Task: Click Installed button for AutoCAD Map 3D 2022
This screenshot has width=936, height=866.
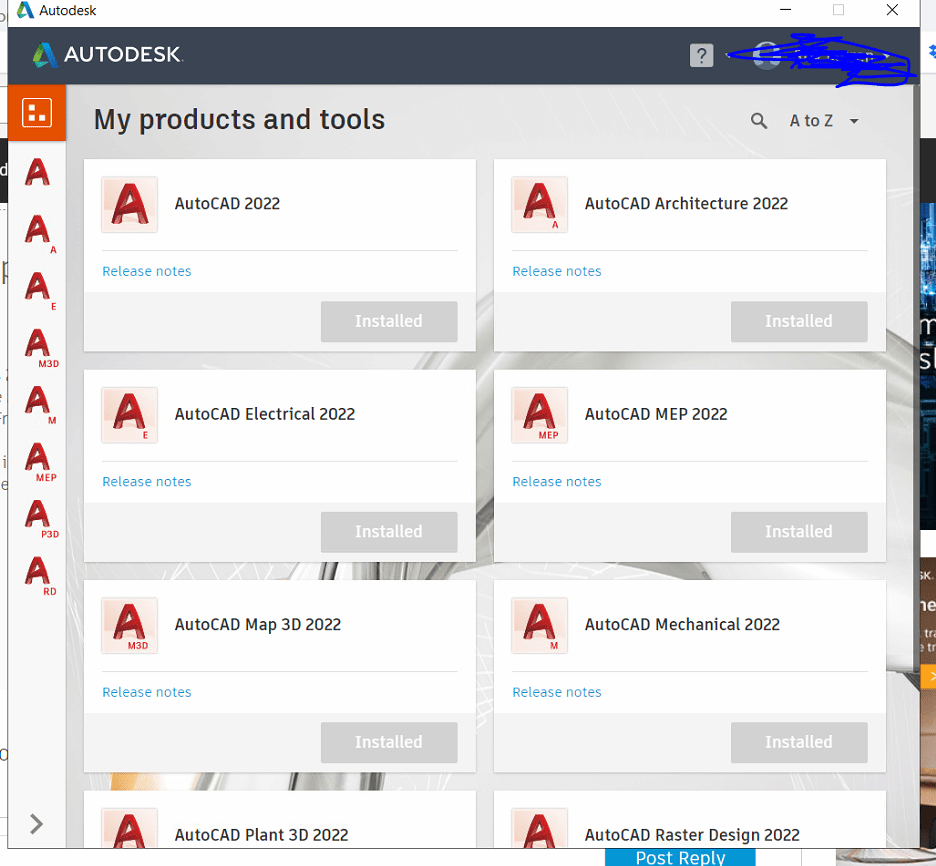Action: (389, 742)
